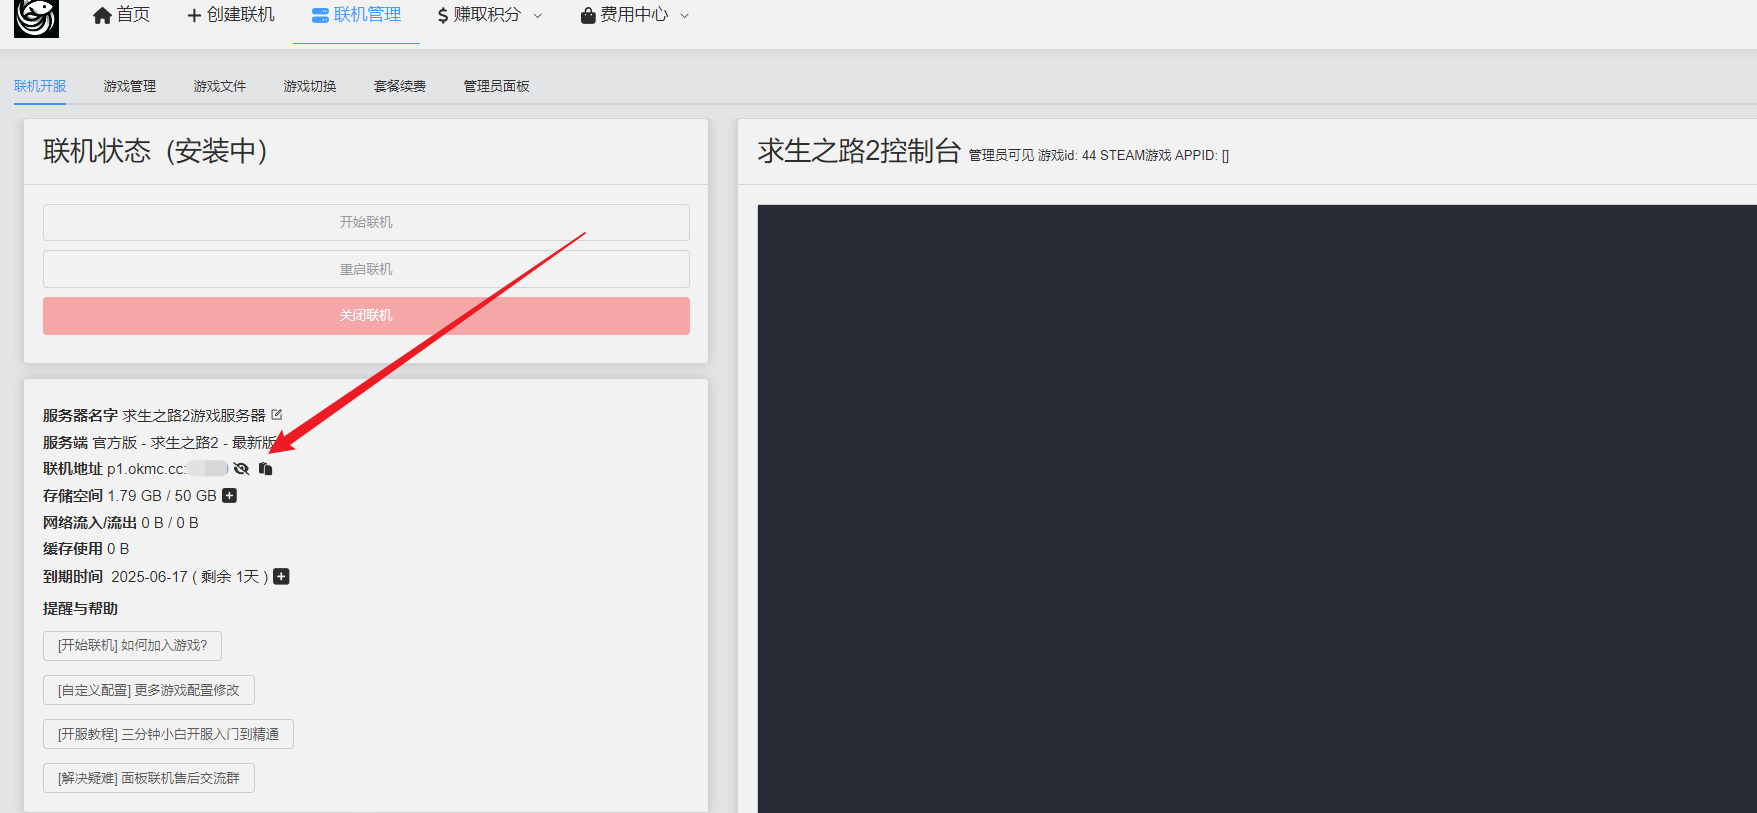1757x813 pixels.
Task: Click plus icon next to 存储空间
Action: coord(230,496)
